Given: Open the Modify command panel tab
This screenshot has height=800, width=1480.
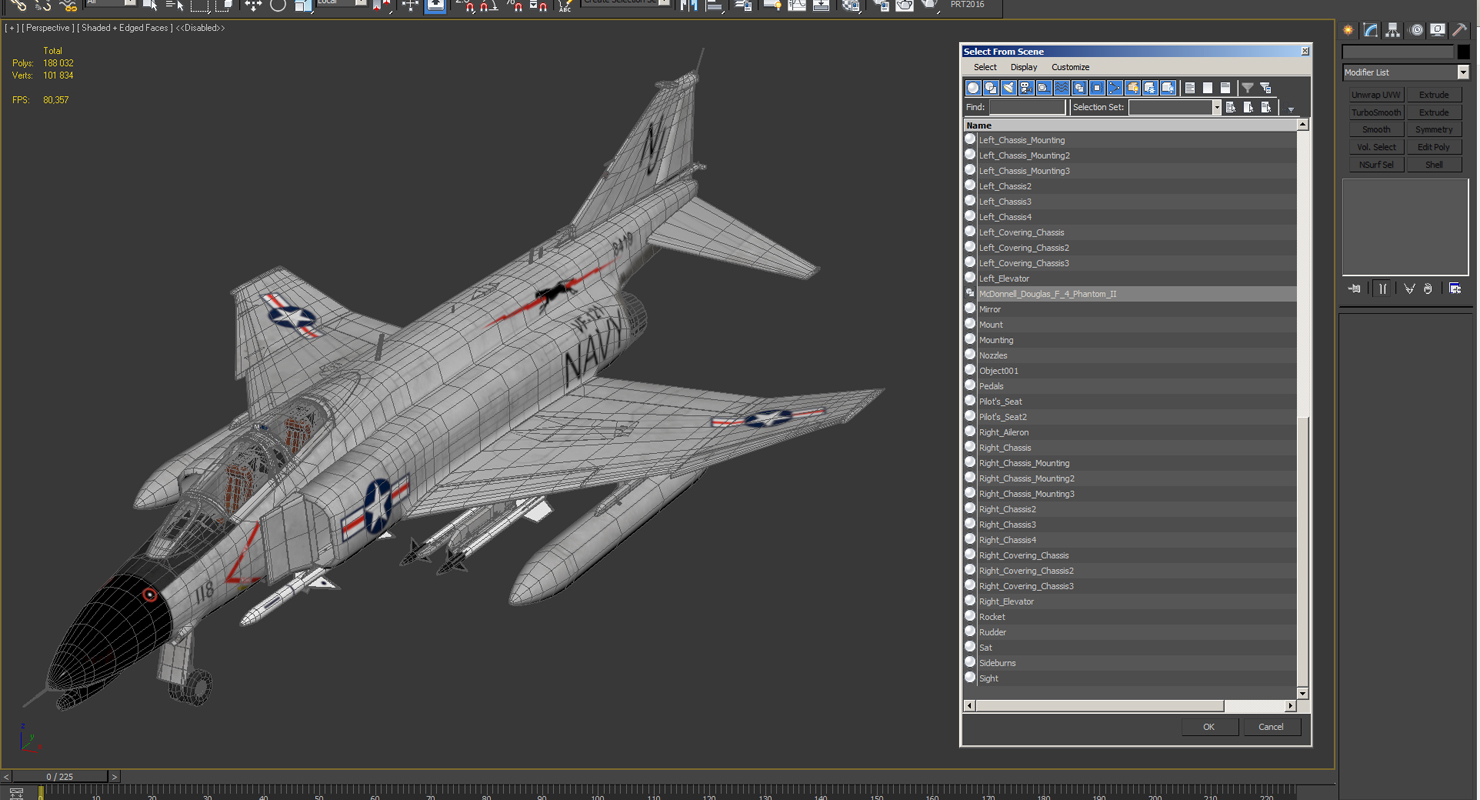Looking at the screenshot, I should click(1370, 30).
